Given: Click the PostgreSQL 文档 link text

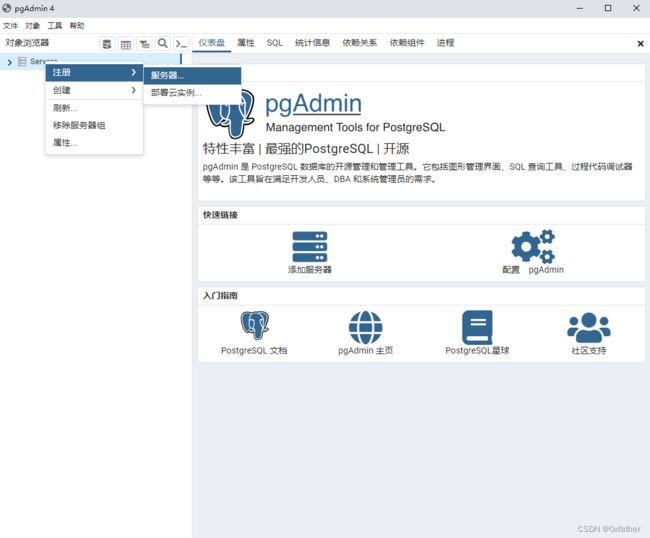Looking at the screenshot, I should click(x=254, y=351).
